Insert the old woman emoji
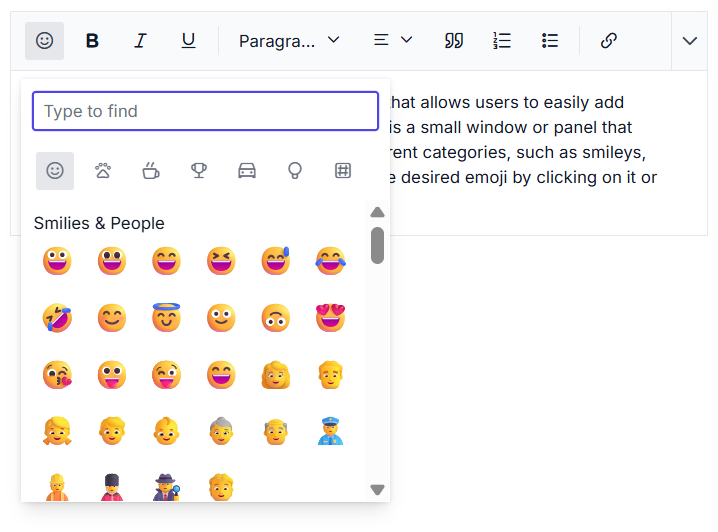718x532 pixels. [221, 431]
